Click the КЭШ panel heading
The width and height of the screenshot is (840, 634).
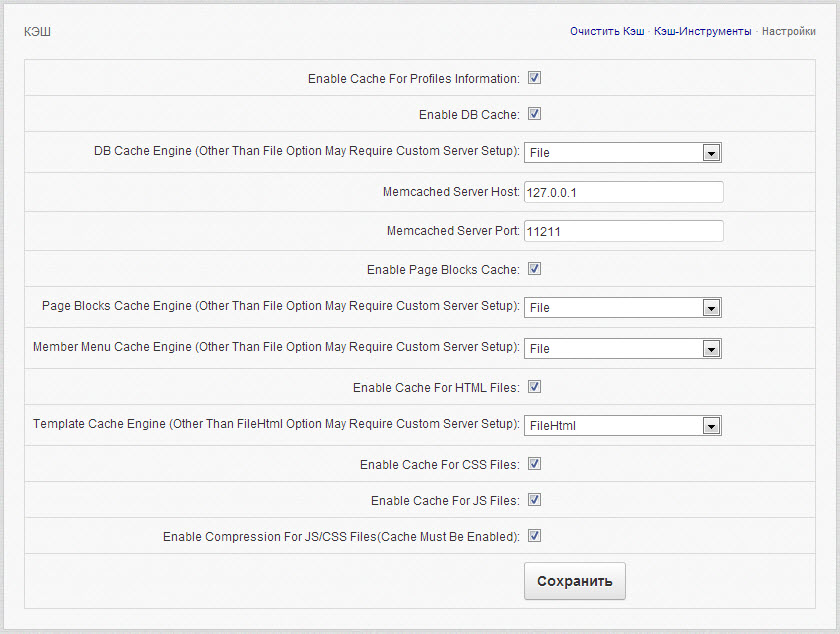[37, 31]
